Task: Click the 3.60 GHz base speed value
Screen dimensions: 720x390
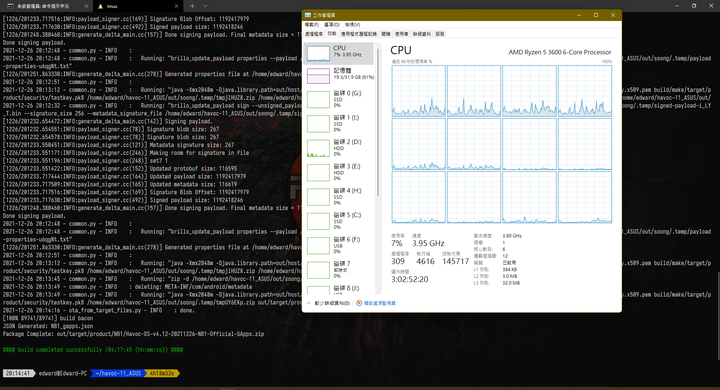Action: 512,236
